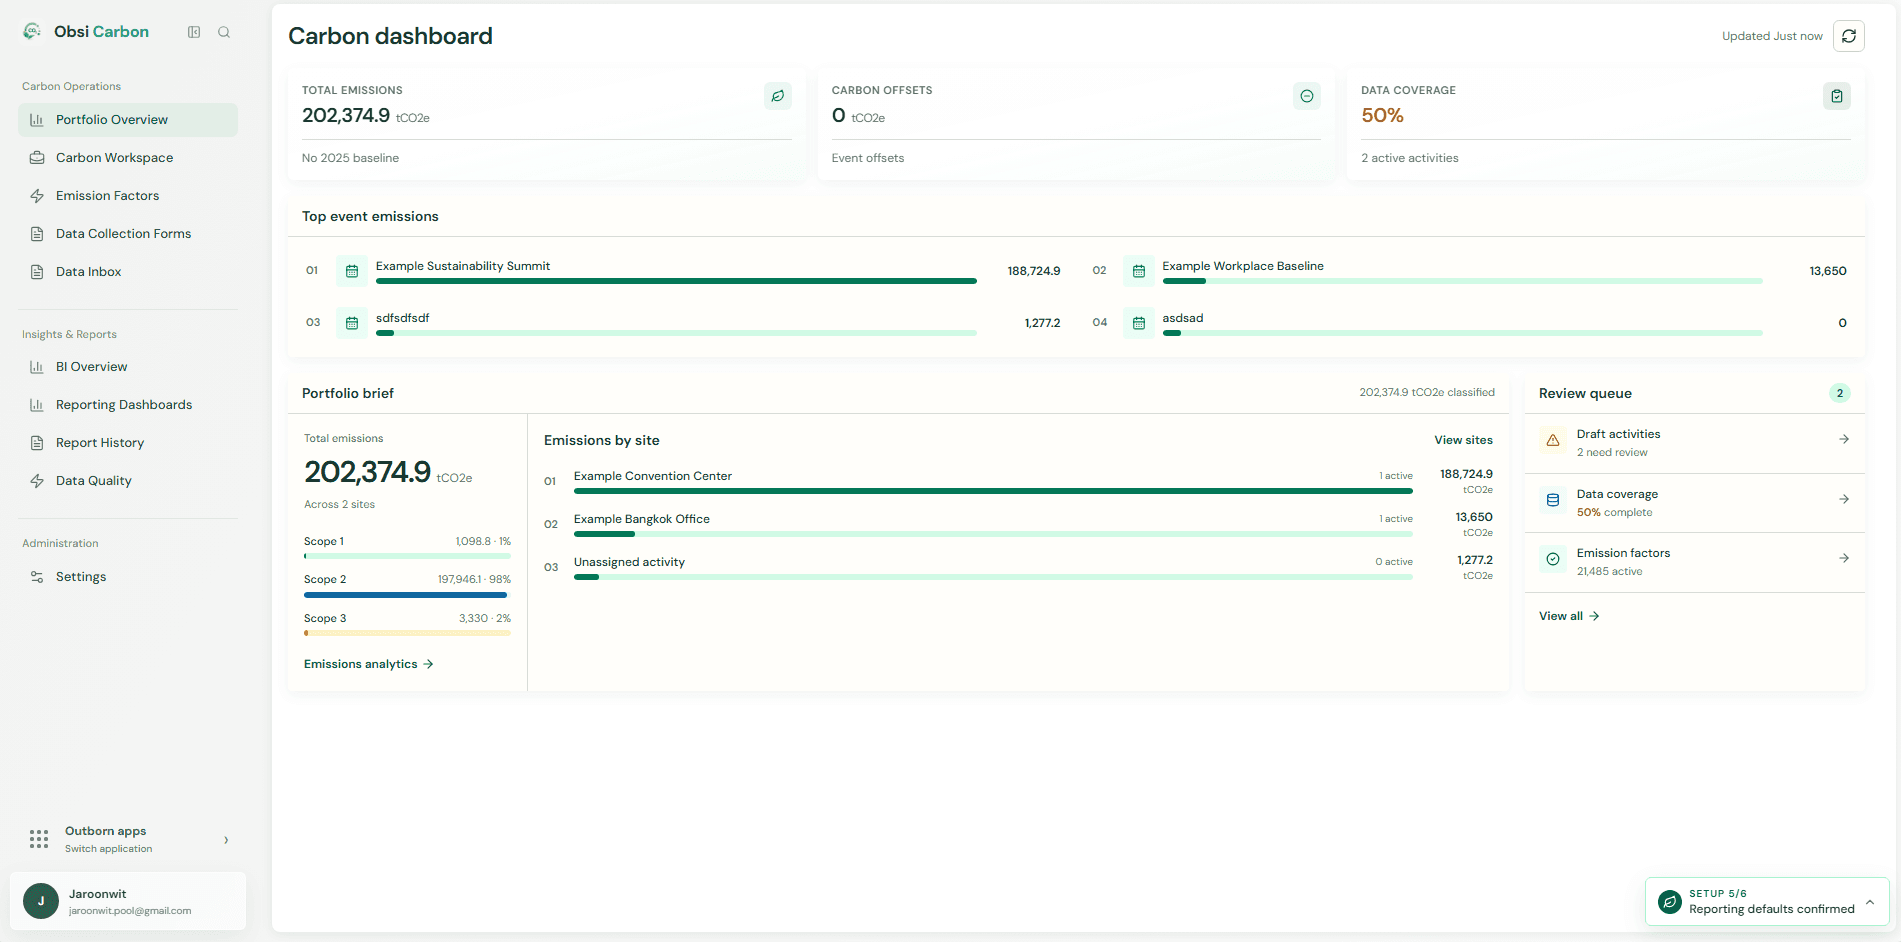Viewport: 1901px width, 942px height.
Task: Open Carbon Workspace from sidebar
Action: coord(128,158)
